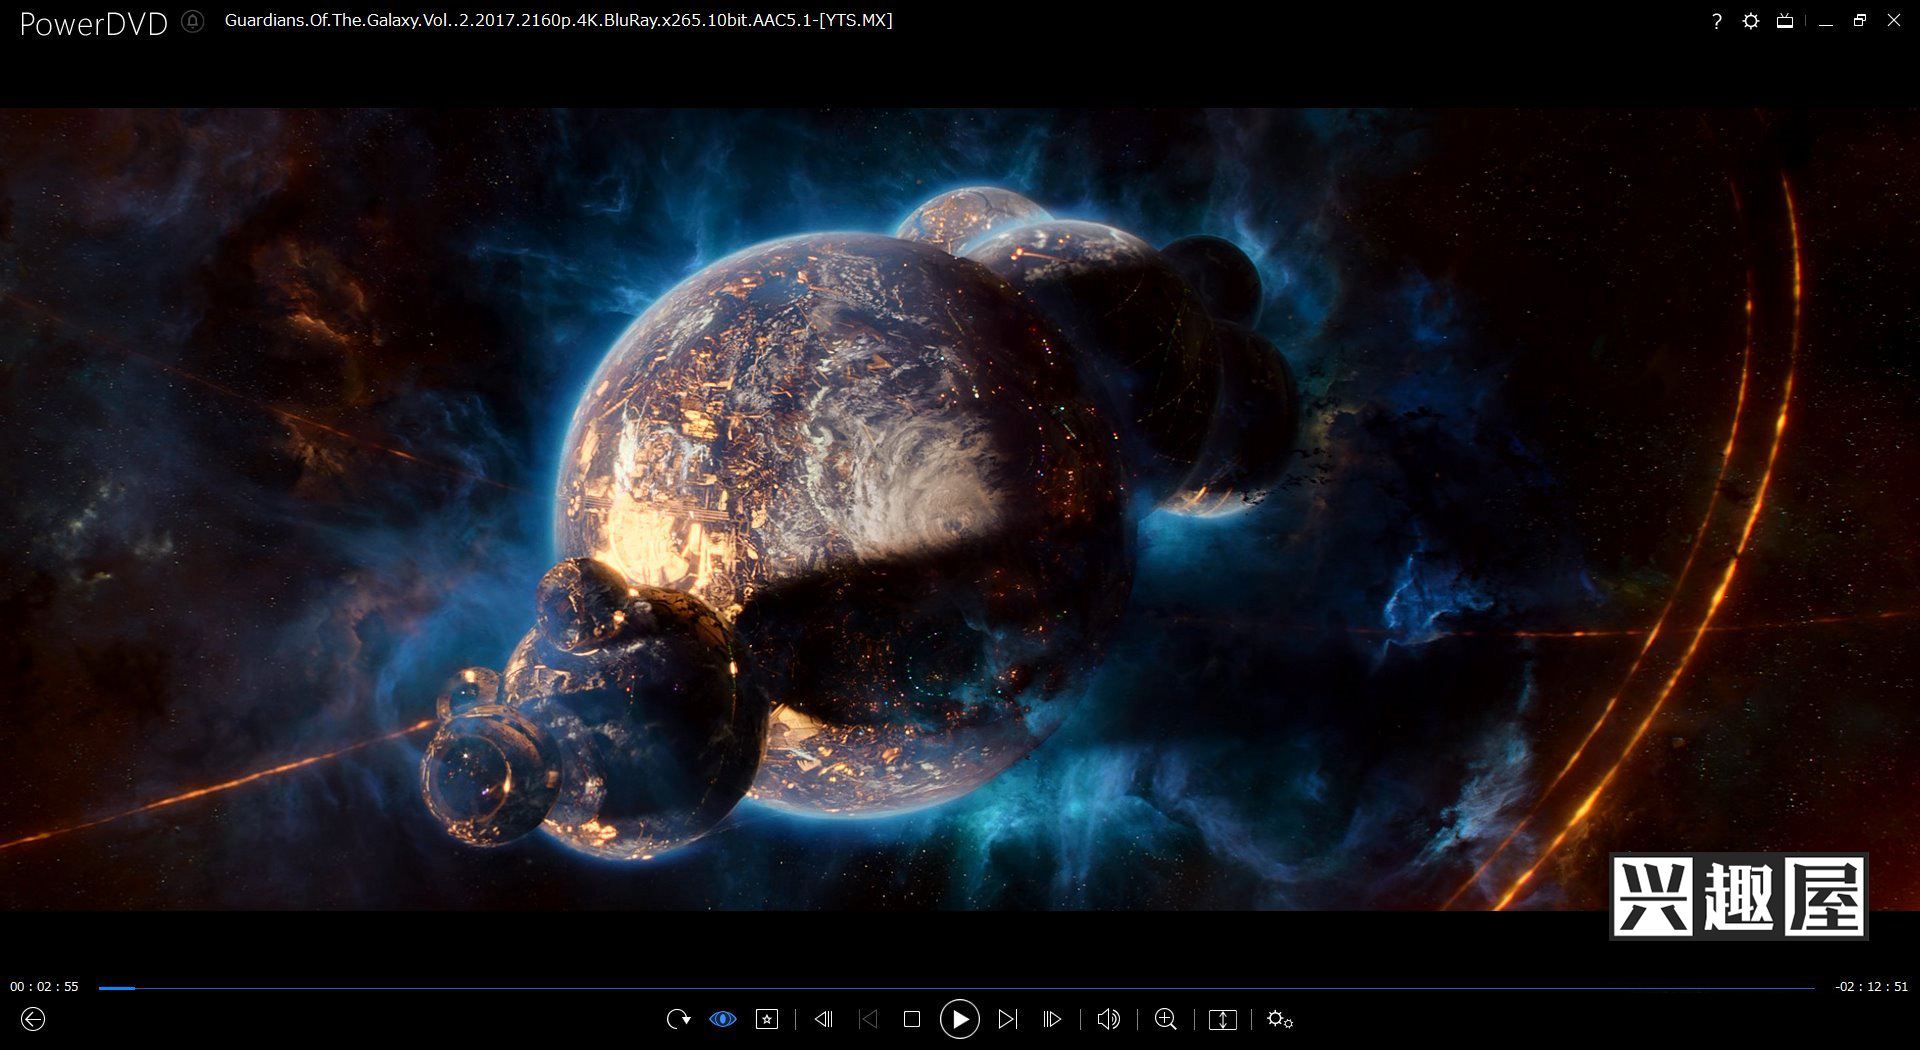Viewport: 1920px width, 1050px height.
Task: Switch to TV mode
Action: tap(1785, 21)
